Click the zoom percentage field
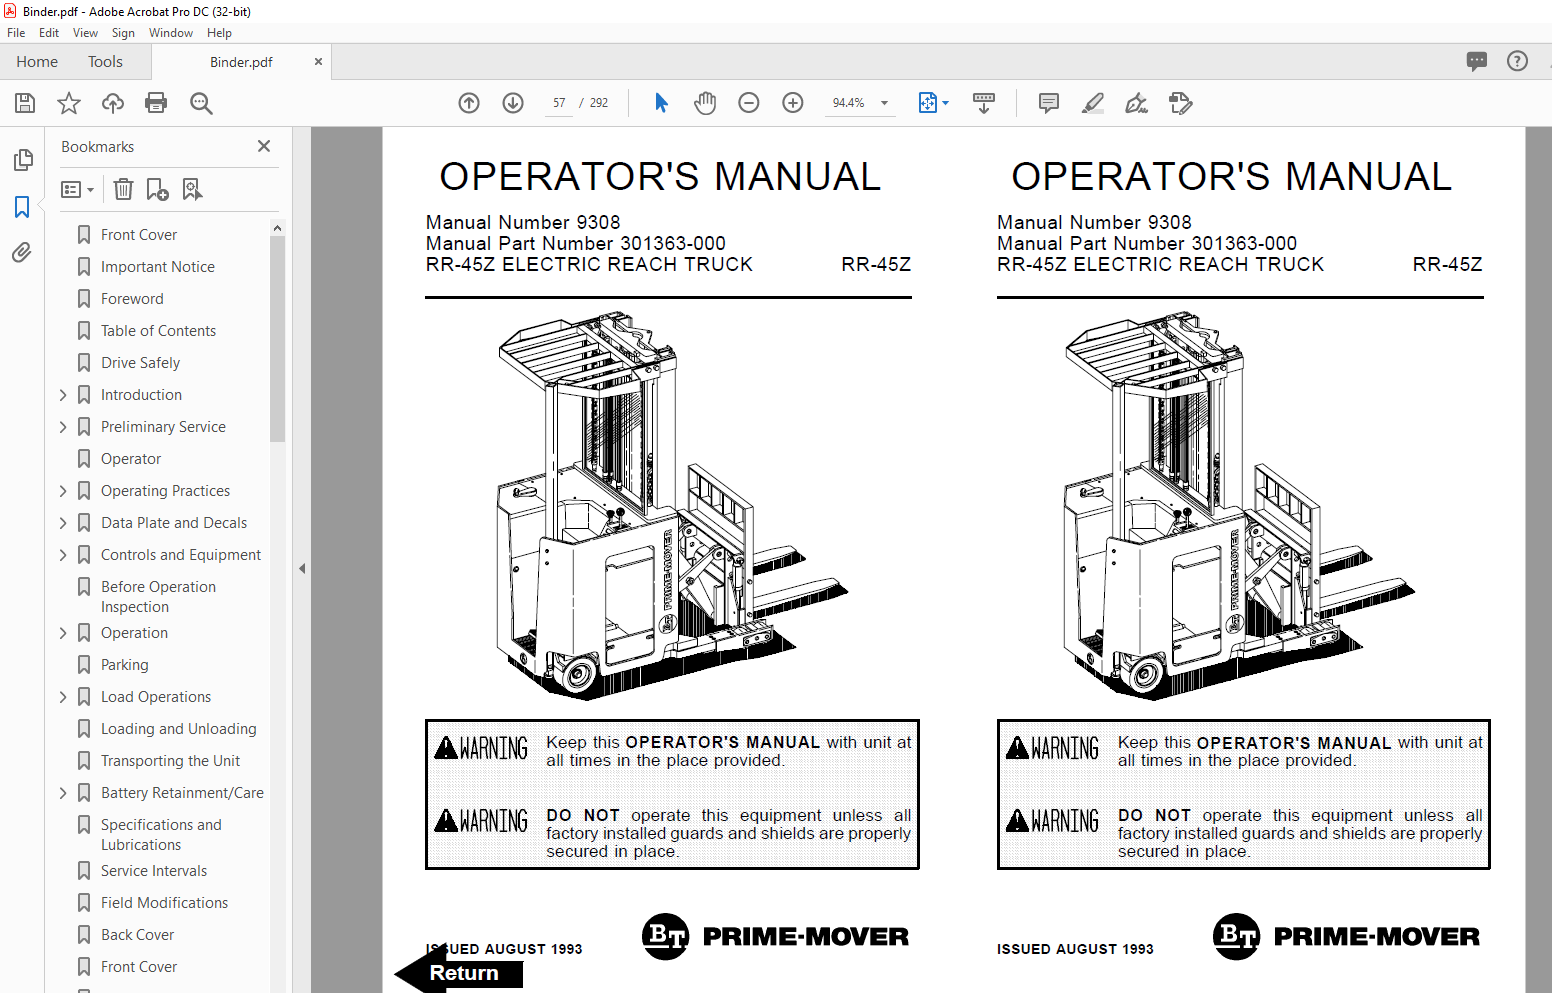 coord(848,103)
